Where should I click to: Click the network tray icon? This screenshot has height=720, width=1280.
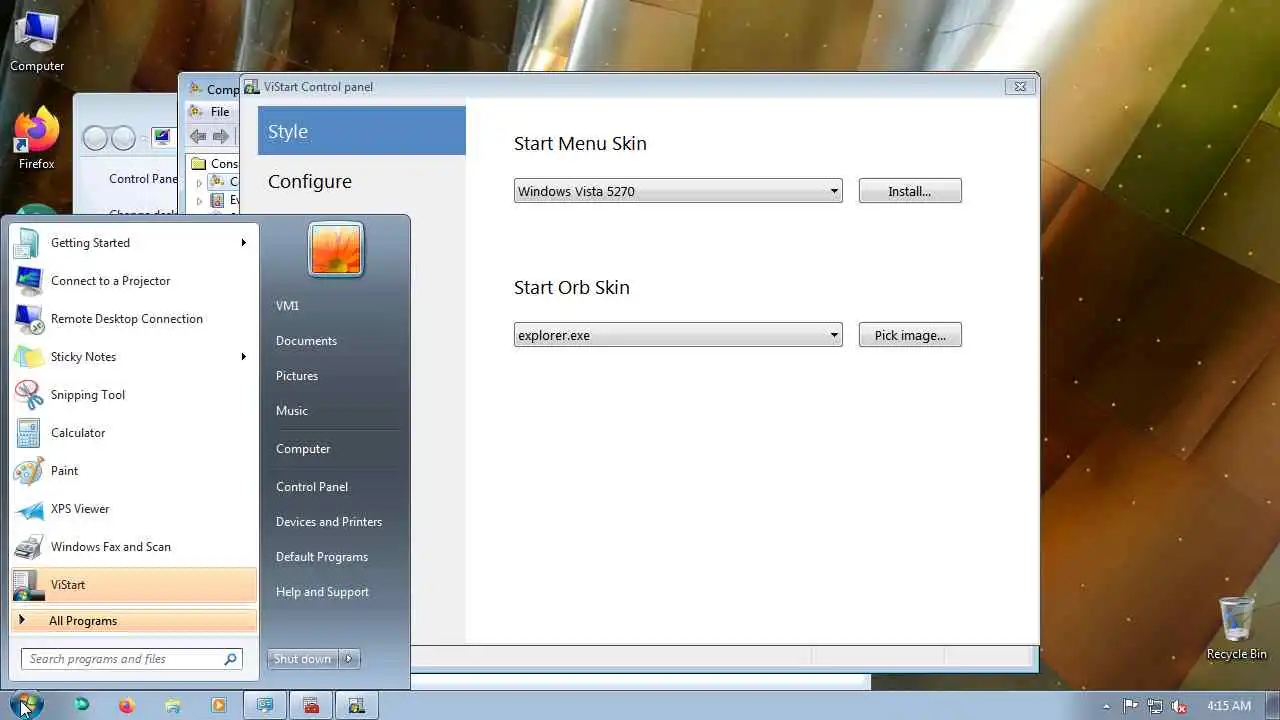[x=1155, y=706]
